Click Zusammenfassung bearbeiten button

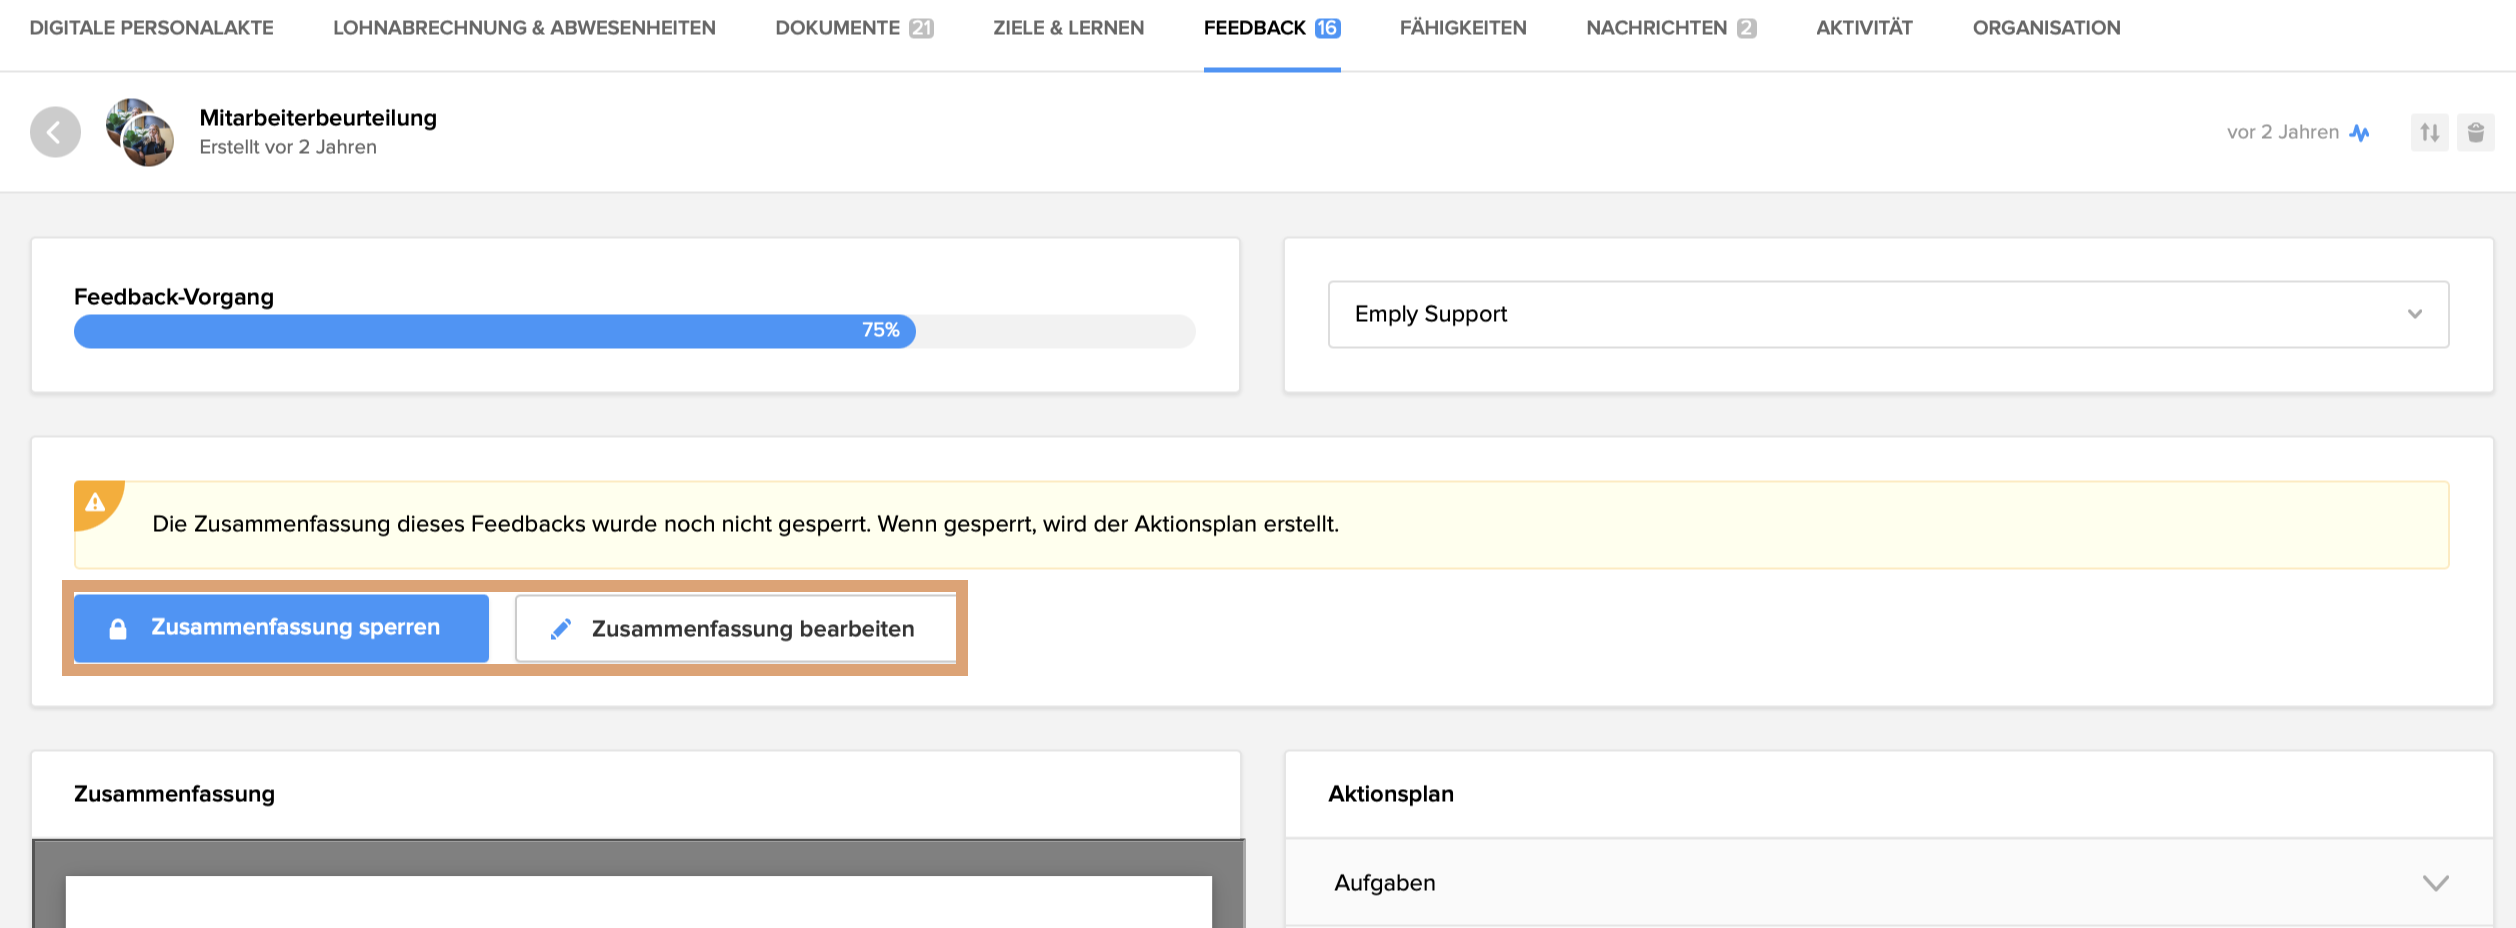coord(735,629)
